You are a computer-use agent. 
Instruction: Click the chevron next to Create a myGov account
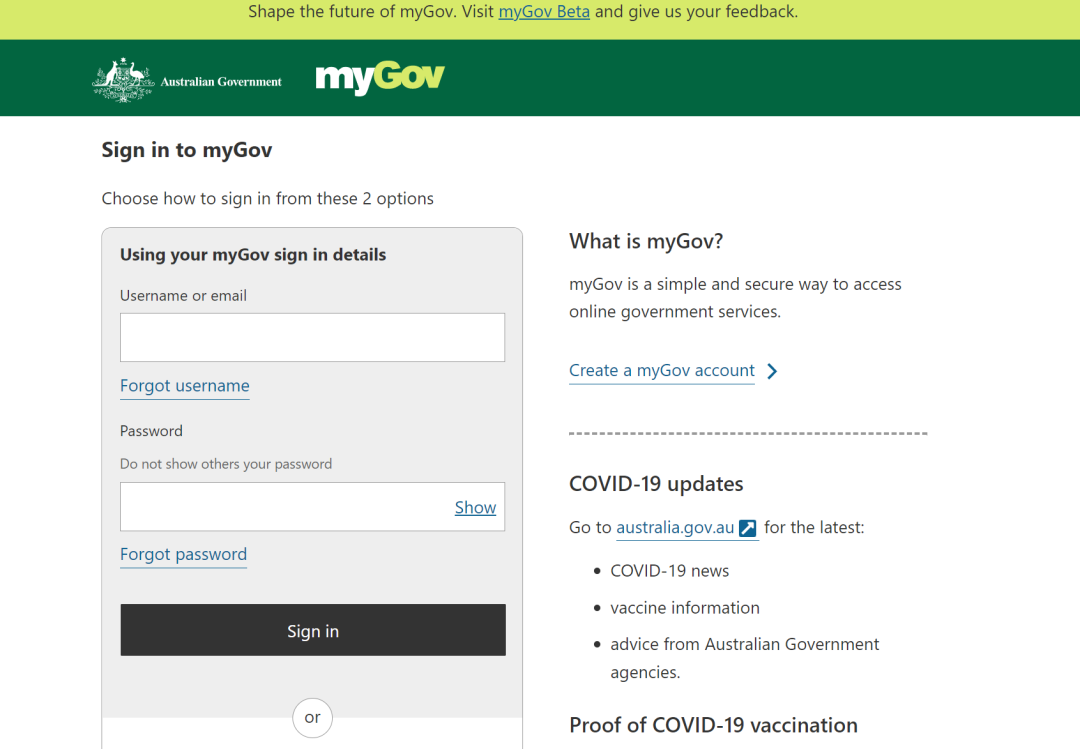click(772, 371)
